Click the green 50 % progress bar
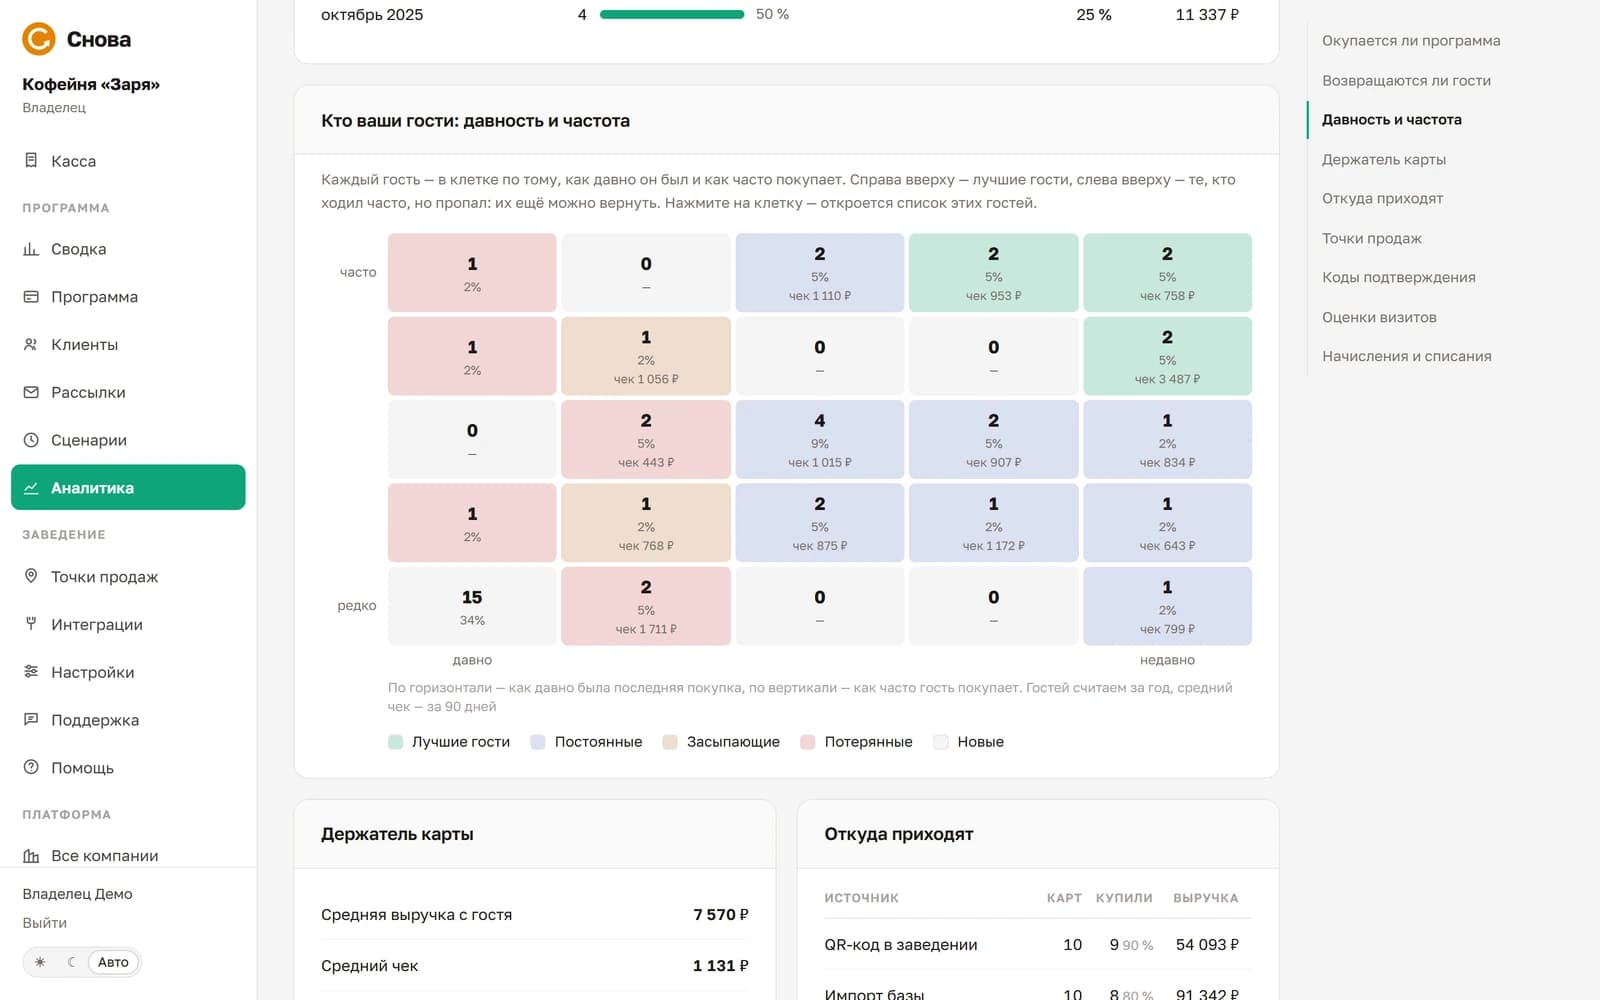The height and width of the screenshot is (1000, 1600). (672, 14)
